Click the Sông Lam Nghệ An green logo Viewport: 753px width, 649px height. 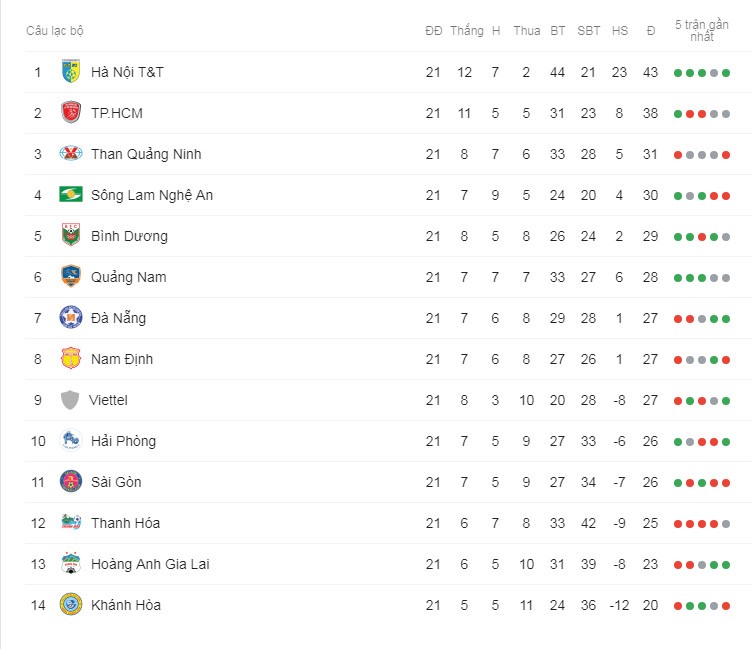coord(71,195)
